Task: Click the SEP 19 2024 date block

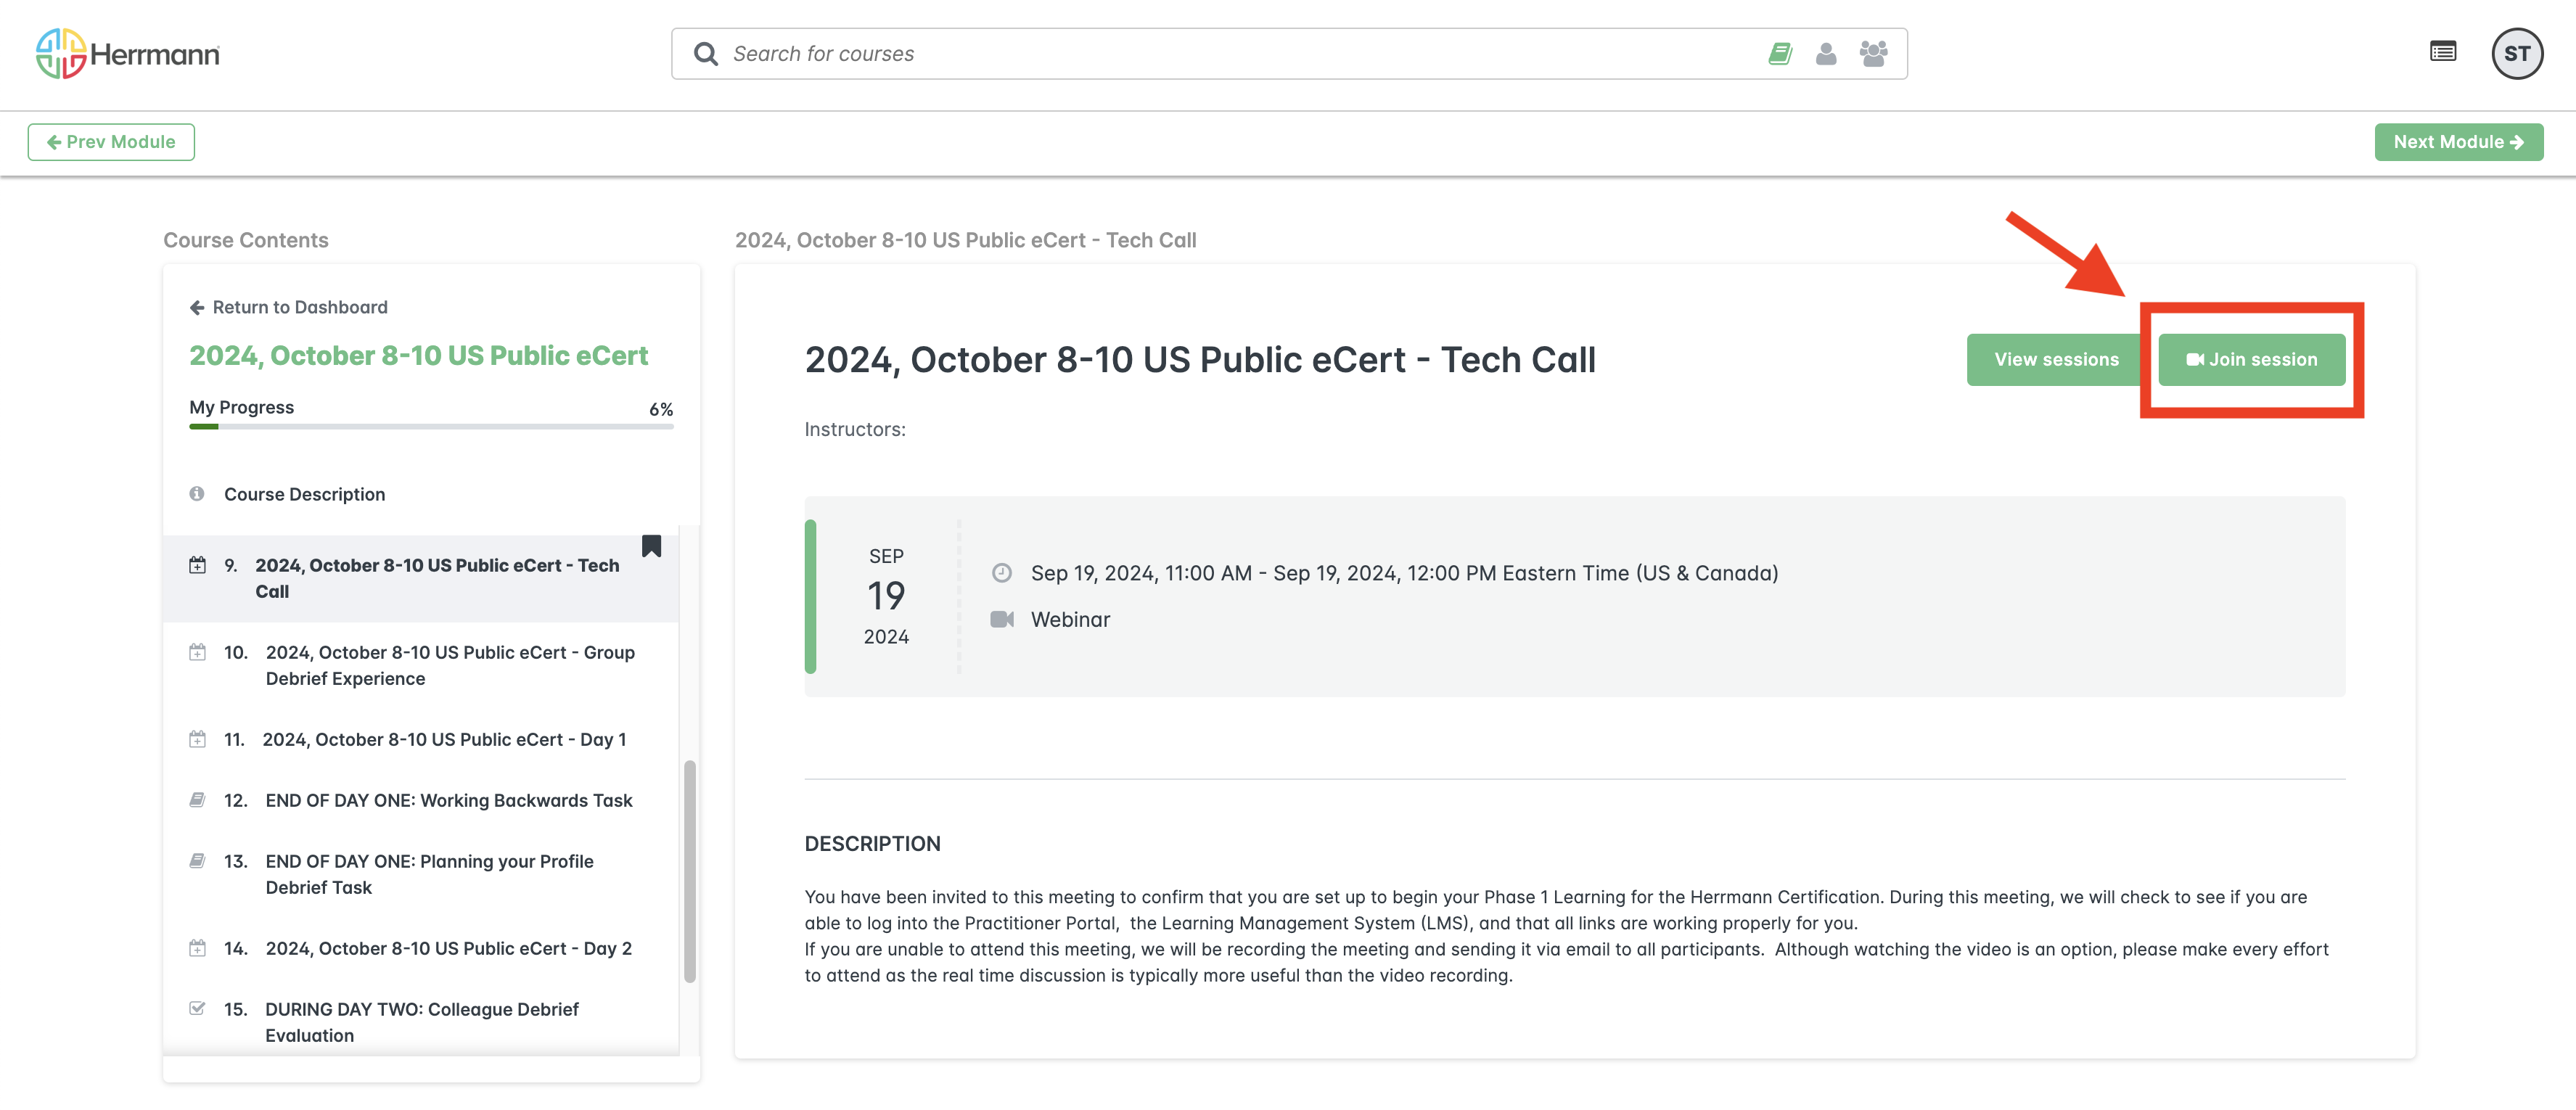Action: click(x=886, y=596)
